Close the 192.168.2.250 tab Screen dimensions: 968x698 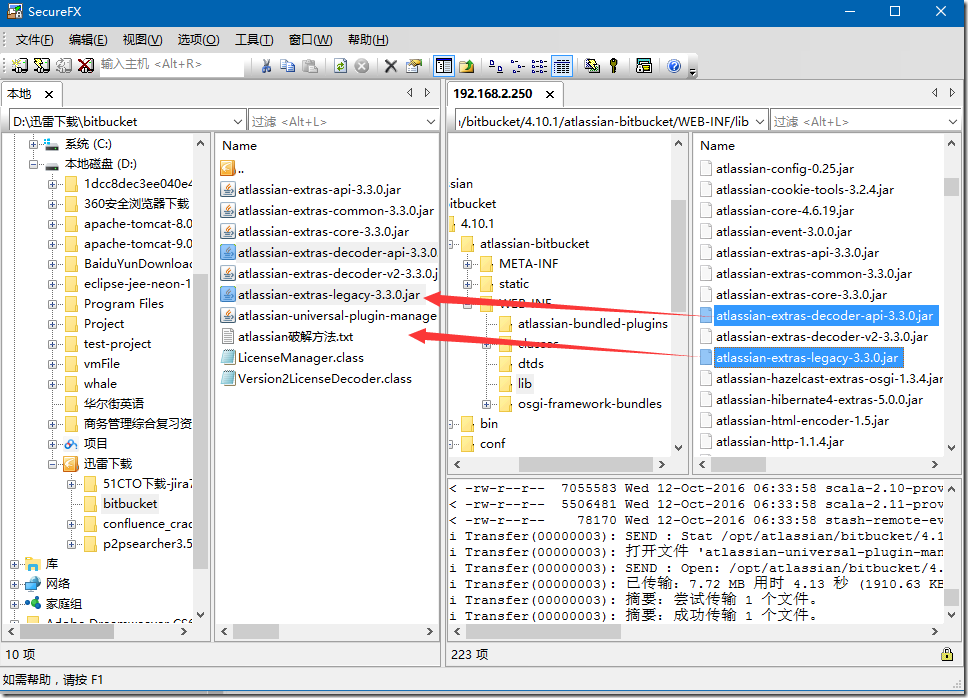(549, 94)
